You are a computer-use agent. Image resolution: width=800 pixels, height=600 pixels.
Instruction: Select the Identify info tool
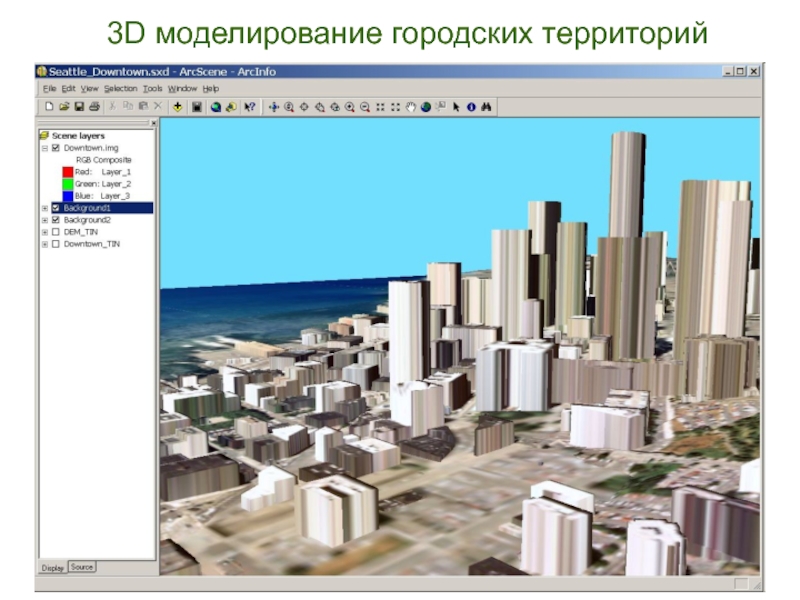click(470, 106)
